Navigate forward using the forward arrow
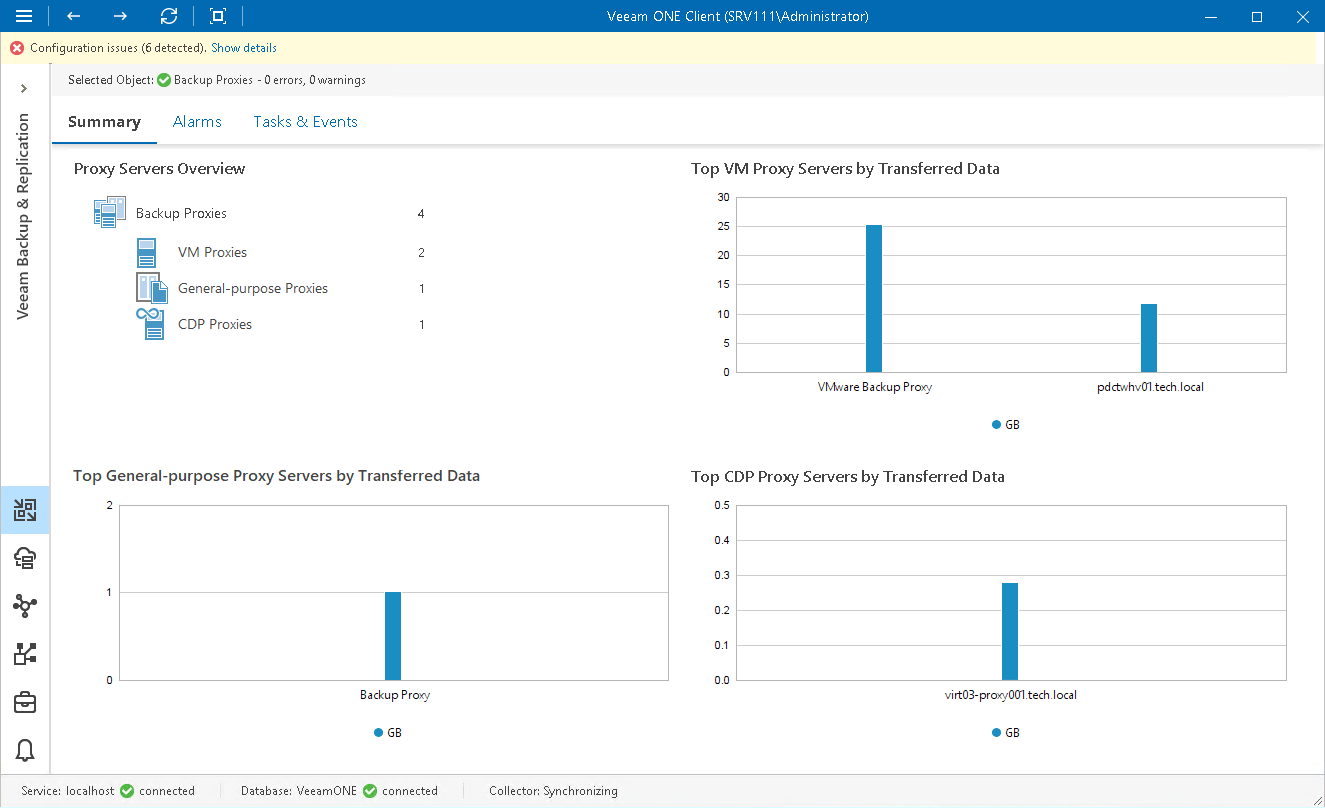 [119, 16]
